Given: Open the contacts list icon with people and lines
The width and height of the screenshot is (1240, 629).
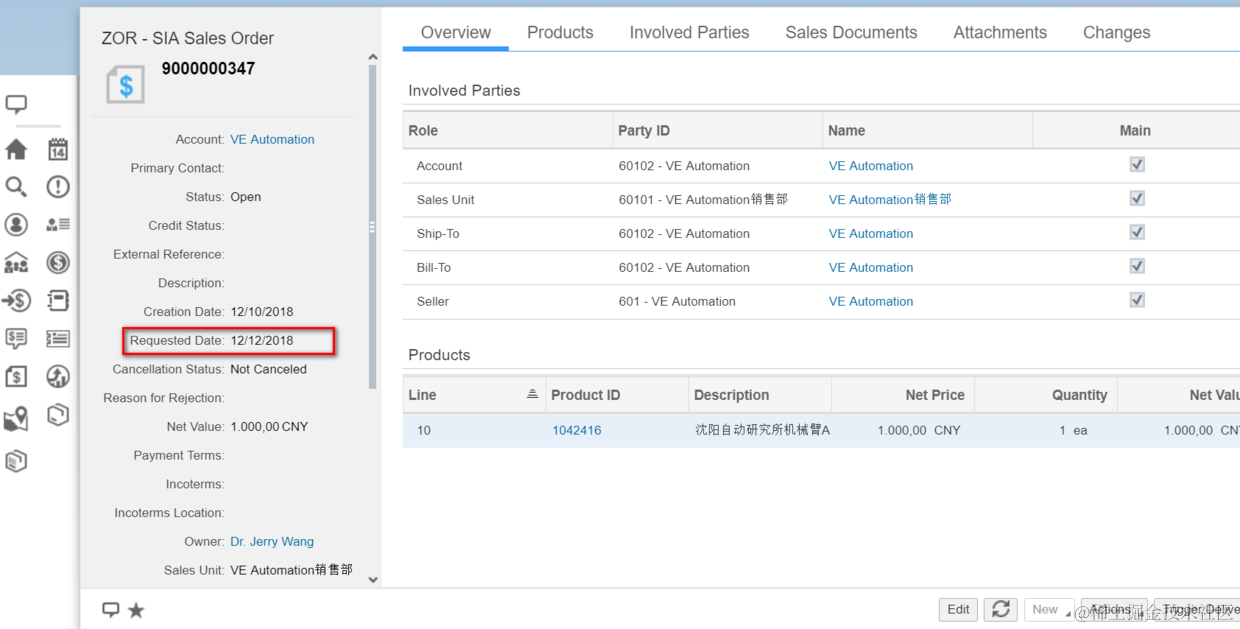Looking at the screenshot, I should pyautogui.click(x=58, y=225).
